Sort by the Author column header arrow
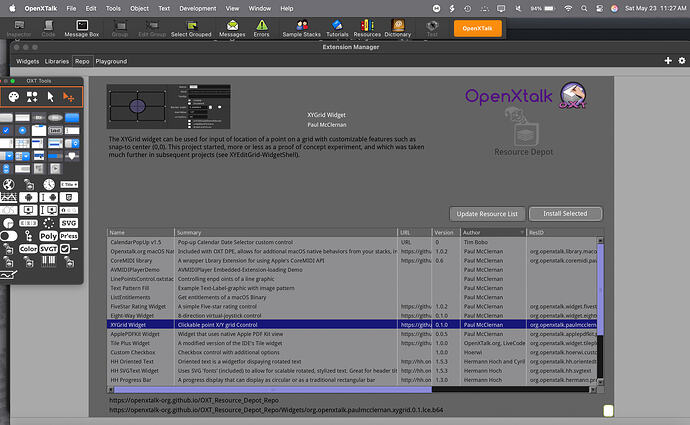The image size is (690, 425). pyautogui.click(x=522, y=232)
